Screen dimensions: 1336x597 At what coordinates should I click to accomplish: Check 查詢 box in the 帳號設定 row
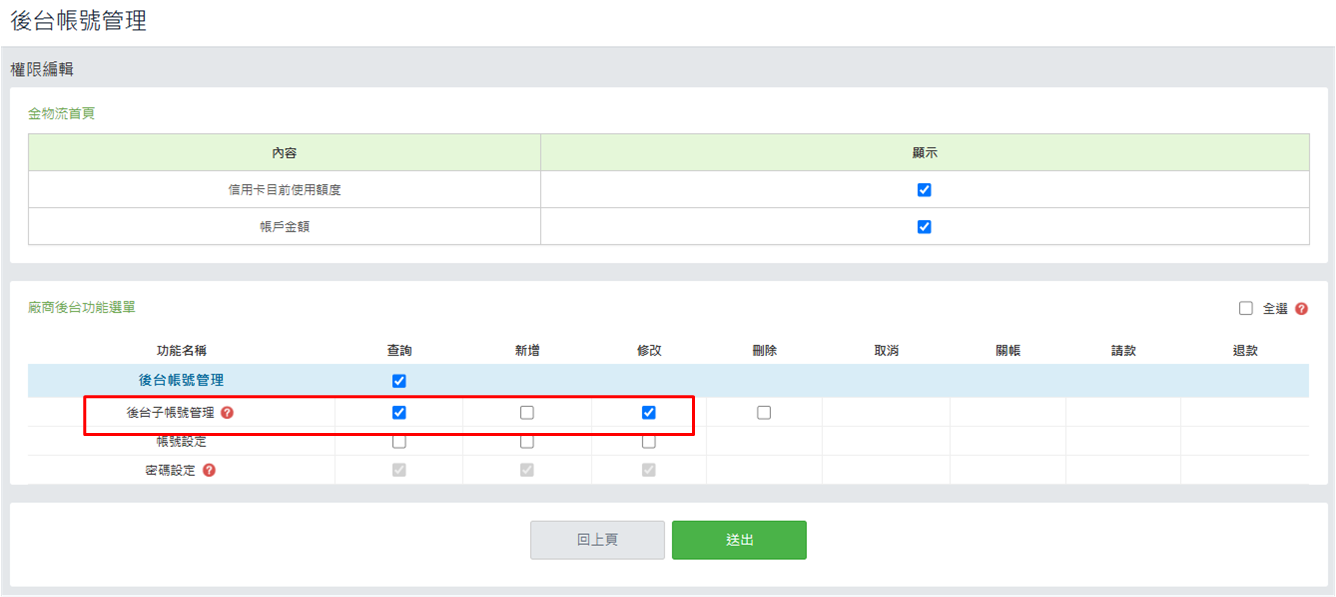click(x=399, y=441)
